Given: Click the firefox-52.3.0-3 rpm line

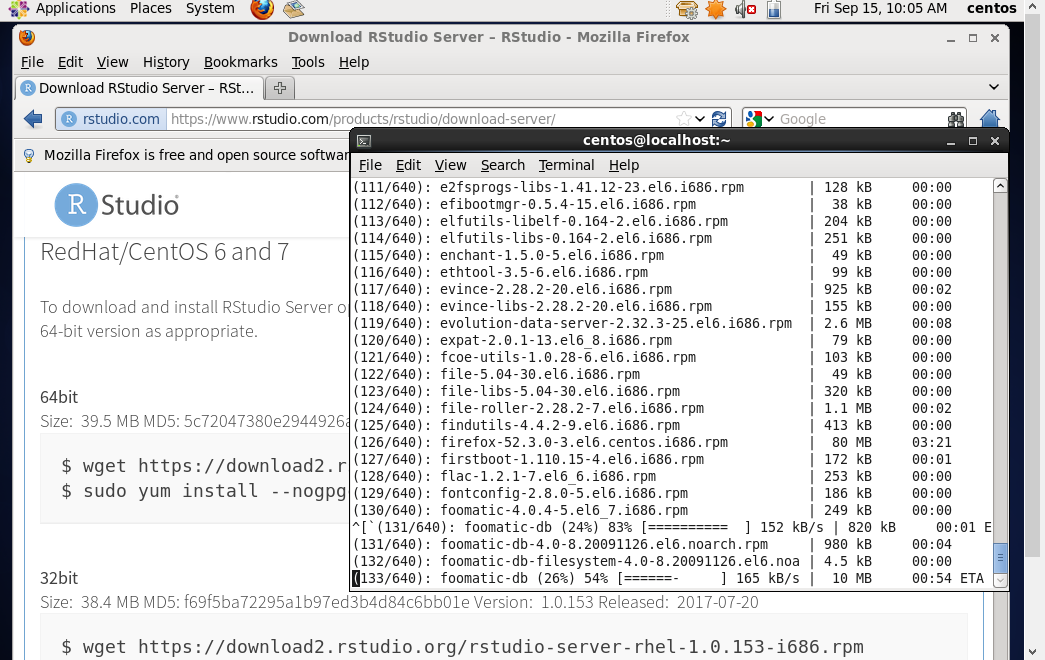Looking at the screenshot, I should click(652, 442).
